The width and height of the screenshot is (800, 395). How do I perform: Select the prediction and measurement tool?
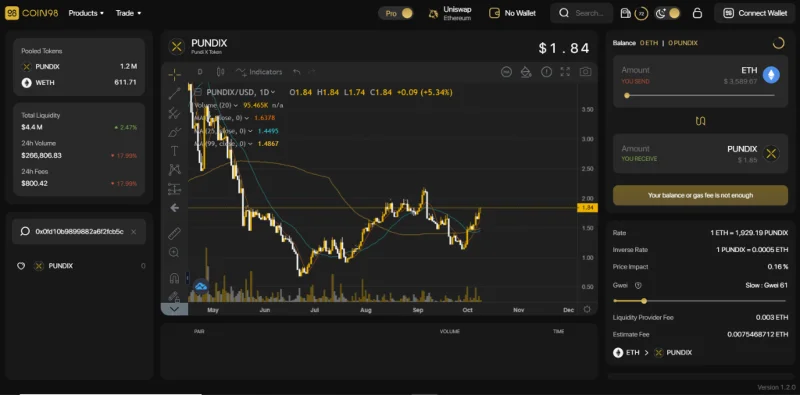click(x=174, y=189)
